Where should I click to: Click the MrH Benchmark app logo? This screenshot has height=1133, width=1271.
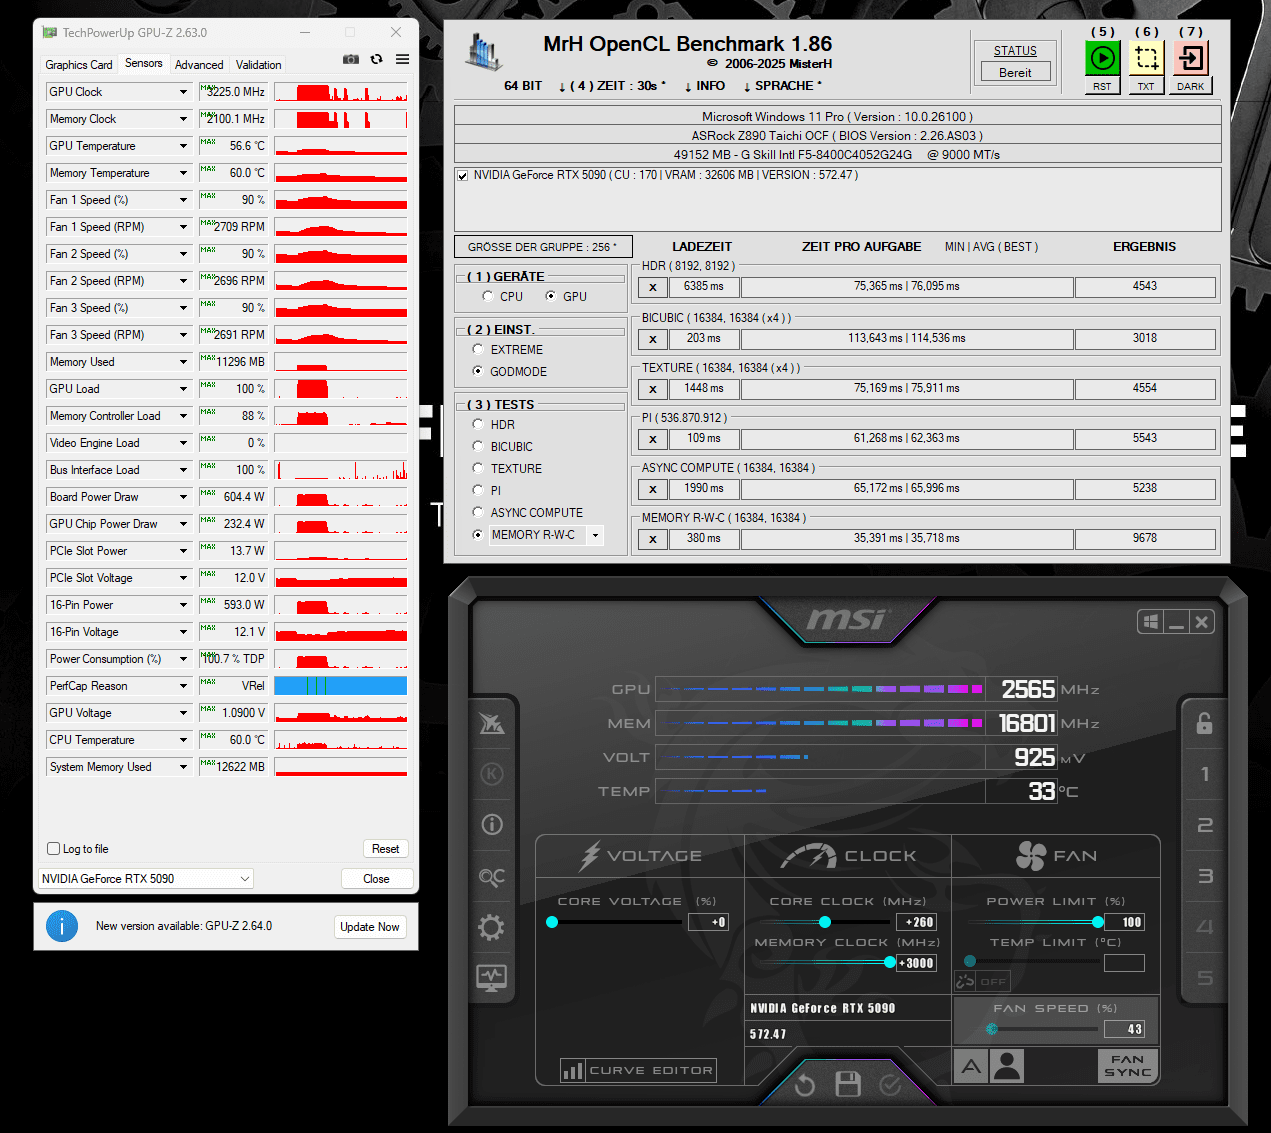coord(483,51)
